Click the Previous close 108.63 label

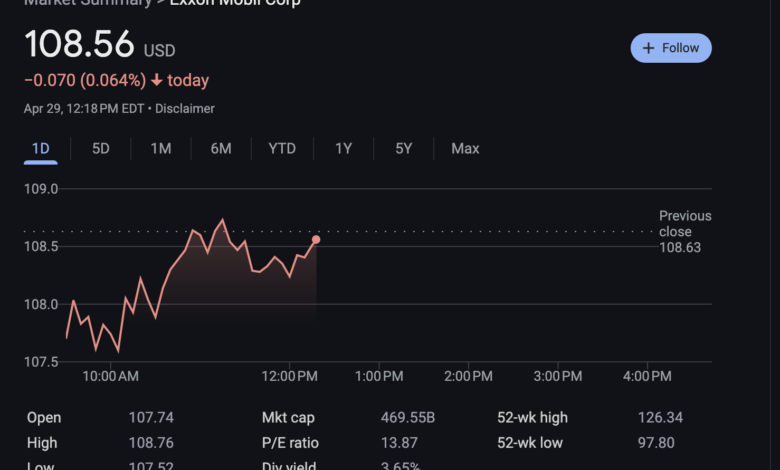point(685,231)
